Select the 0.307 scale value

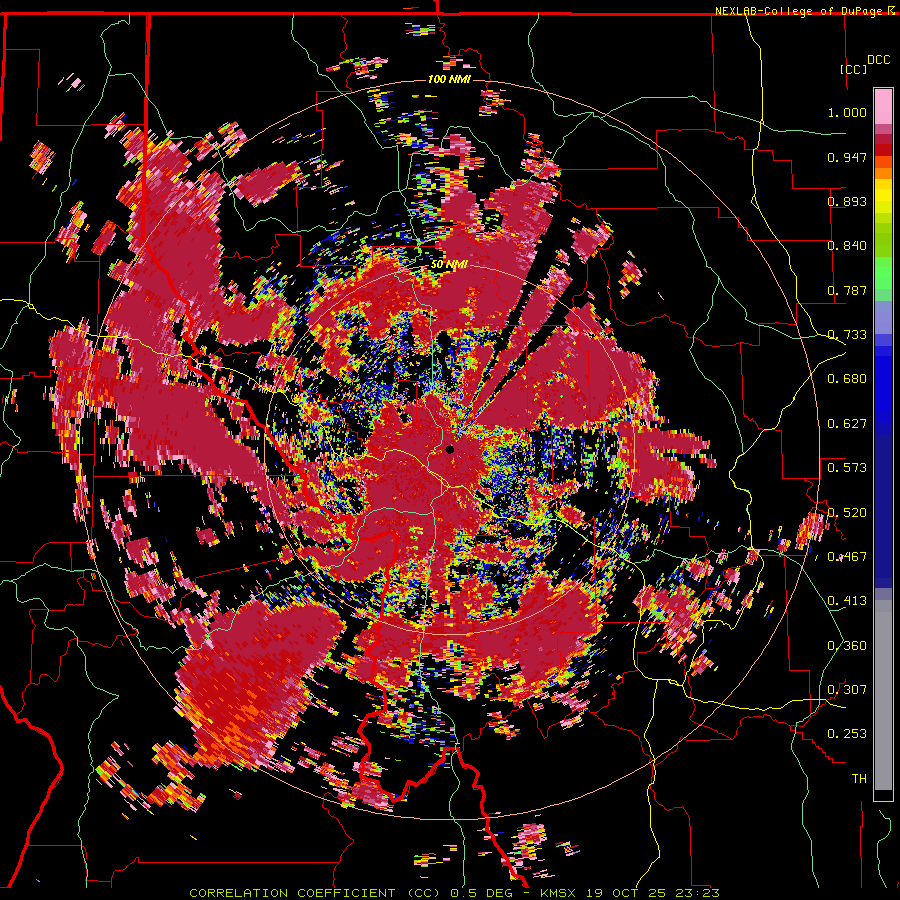[847, 689]
